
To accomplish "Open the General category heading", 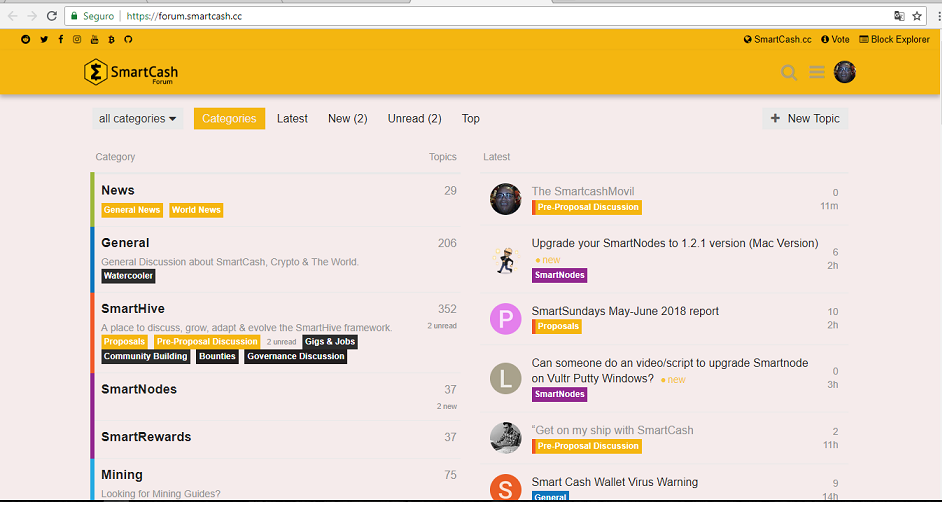I will tap(125, 243).
